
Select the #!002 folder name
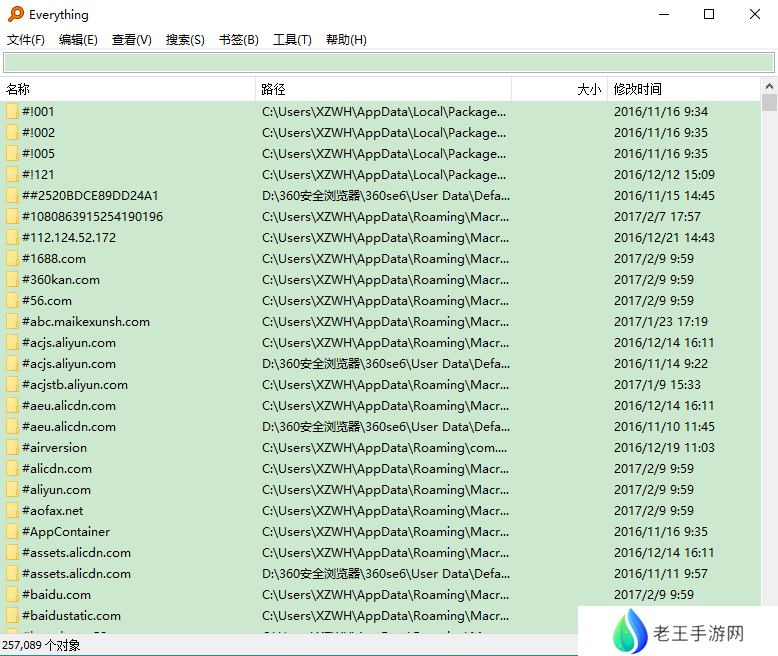click(x=38, y=132)
